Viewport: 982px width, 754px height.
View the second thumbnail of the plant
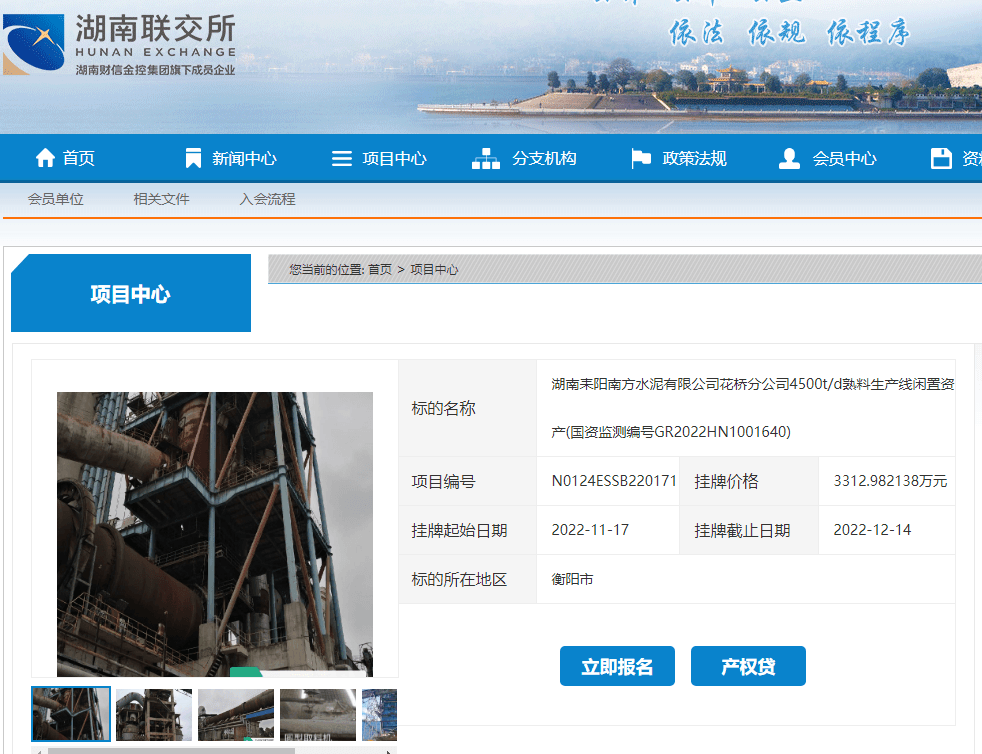coord(153,714)
